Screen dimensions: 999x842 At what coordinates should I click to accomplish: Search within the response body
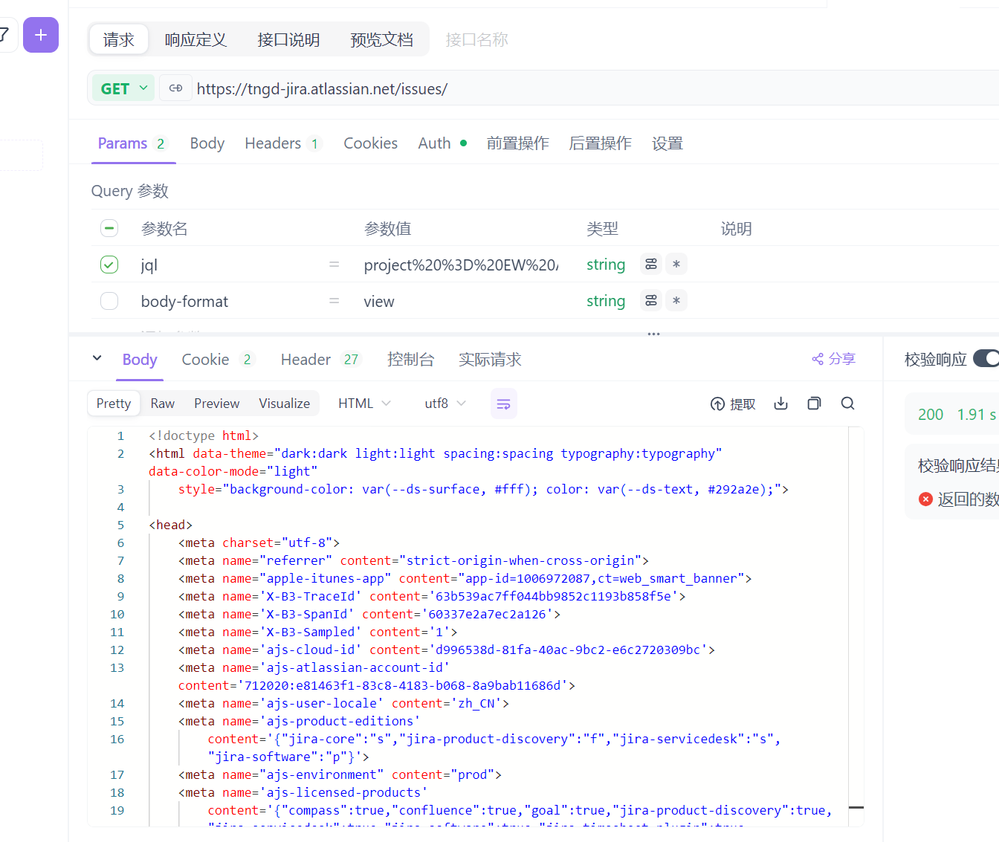pos(847,403)
